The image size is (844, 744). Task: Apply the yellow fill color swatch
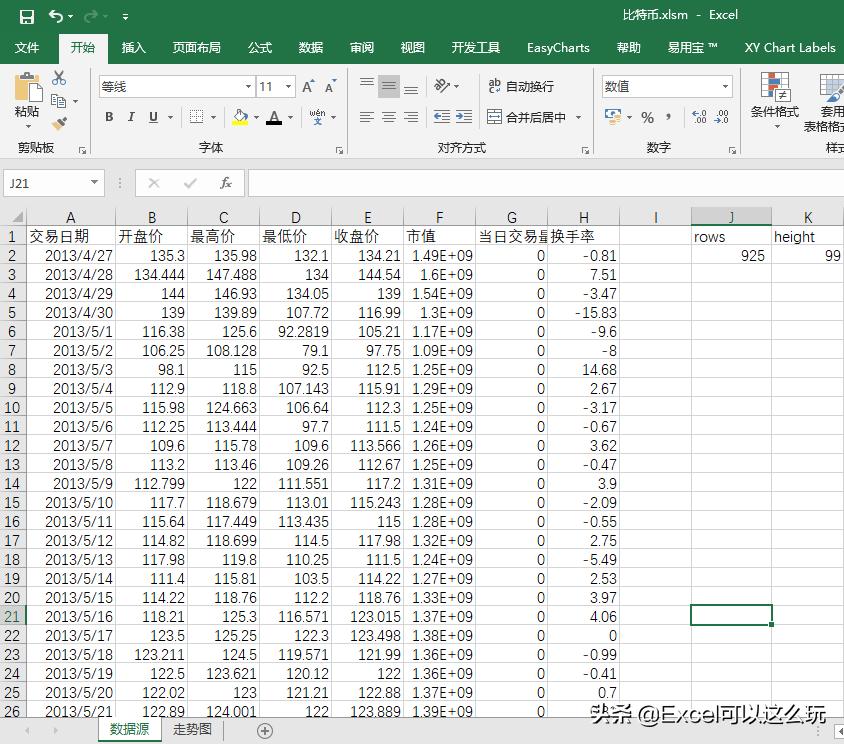241,117
